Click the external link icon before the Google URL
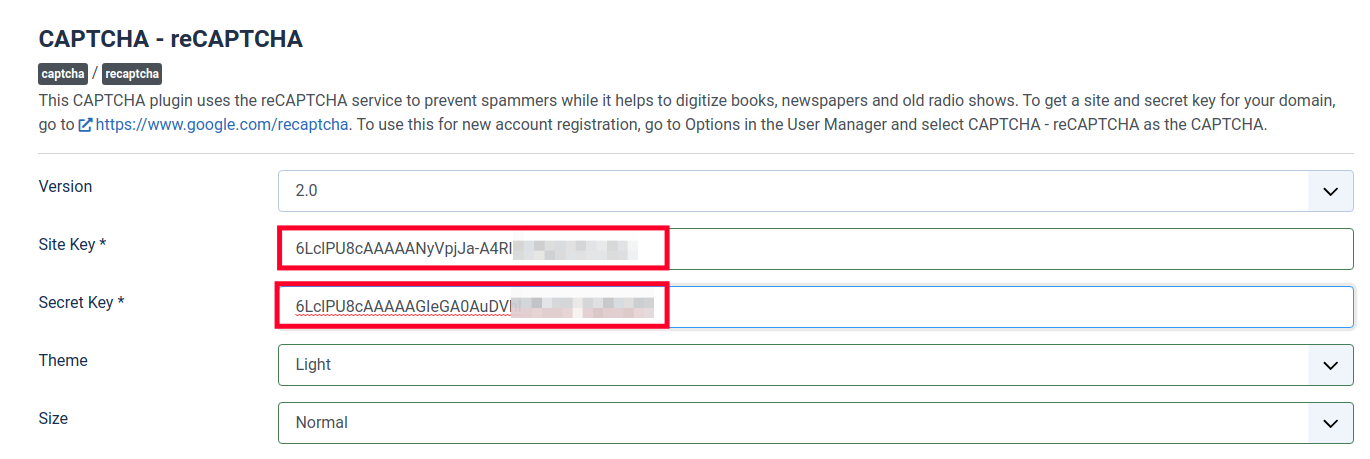Image resolution: width=1370 pixels, height=459 pixels. pos(86,125)
